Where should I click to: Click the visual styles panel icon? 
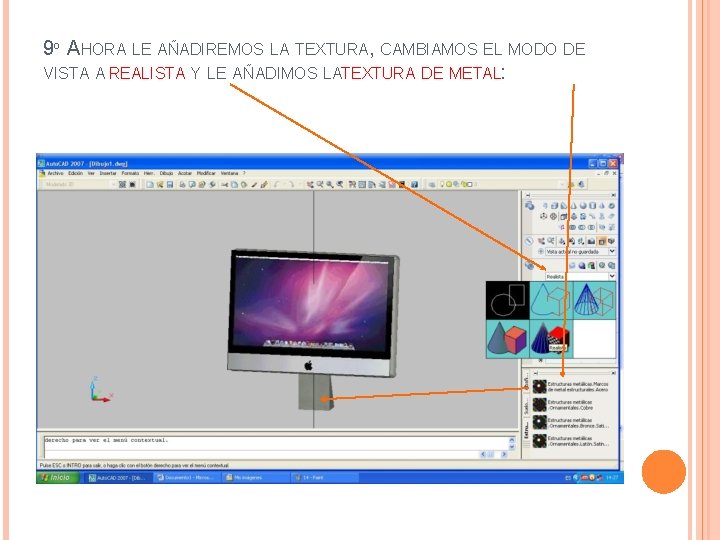[529, 265]
